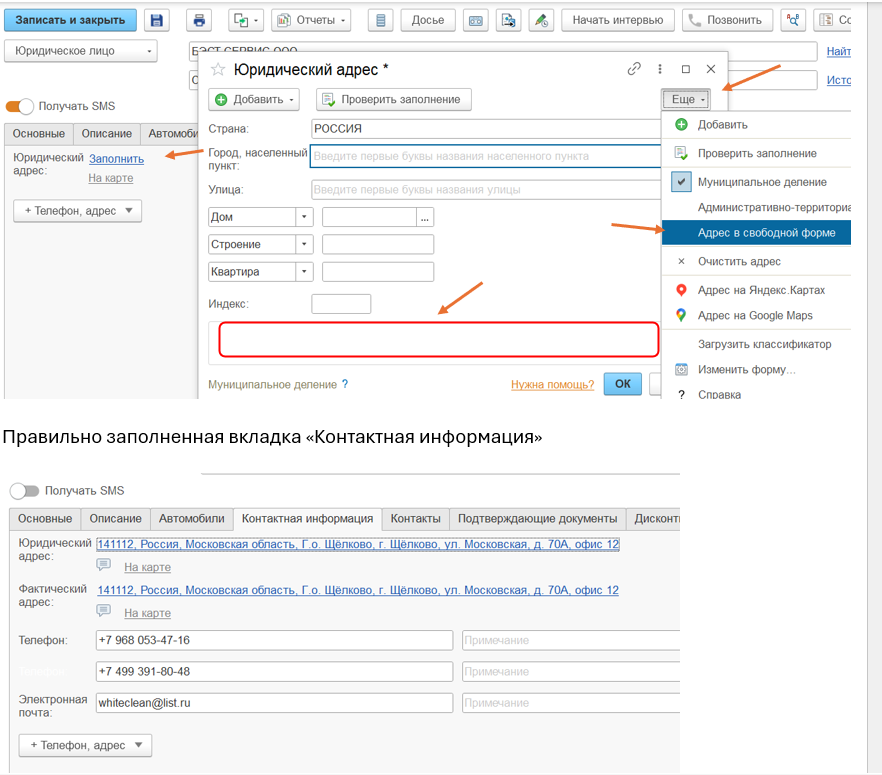Click the floppy disk save icon

pos(157,20)
